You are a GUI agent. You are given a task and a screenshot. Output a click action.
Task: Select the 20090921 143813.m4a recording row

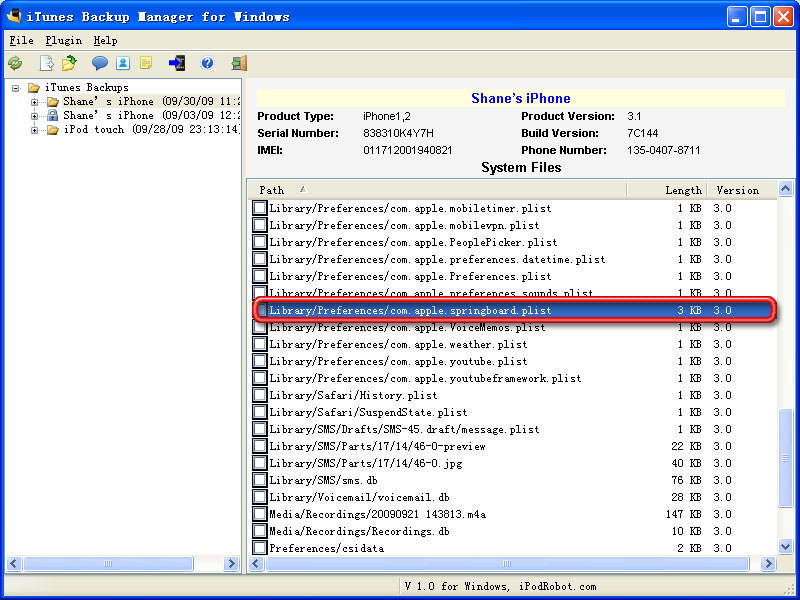[x=514, y=514]
